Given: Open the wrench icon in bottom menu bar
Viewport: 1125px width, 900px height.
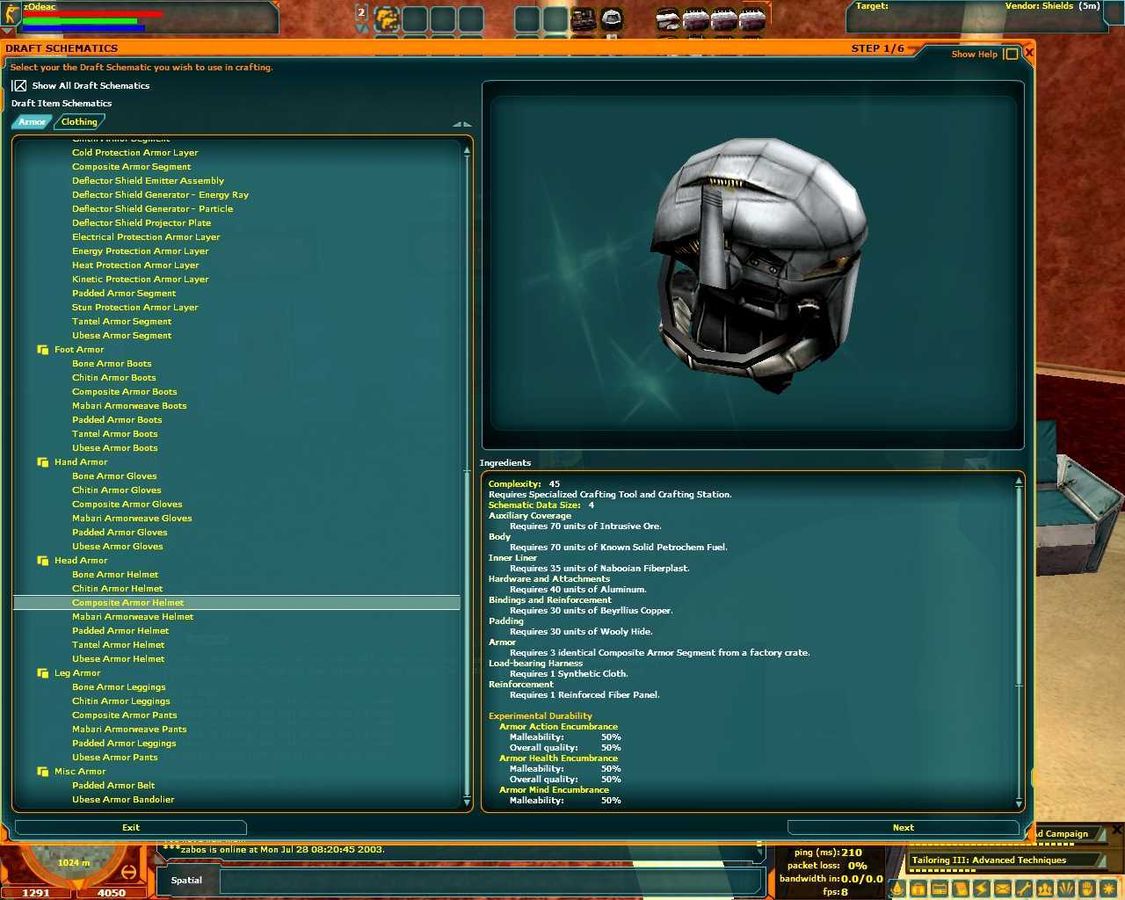Looking at the screenshot, I should 1024,889.
